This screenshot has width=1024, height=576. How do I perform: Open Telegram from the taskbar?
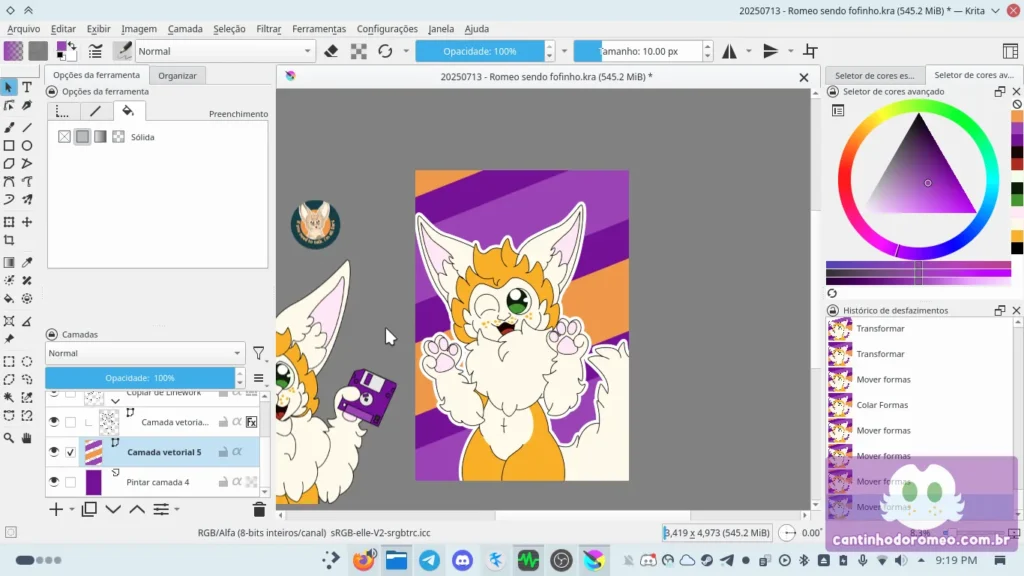430,560
